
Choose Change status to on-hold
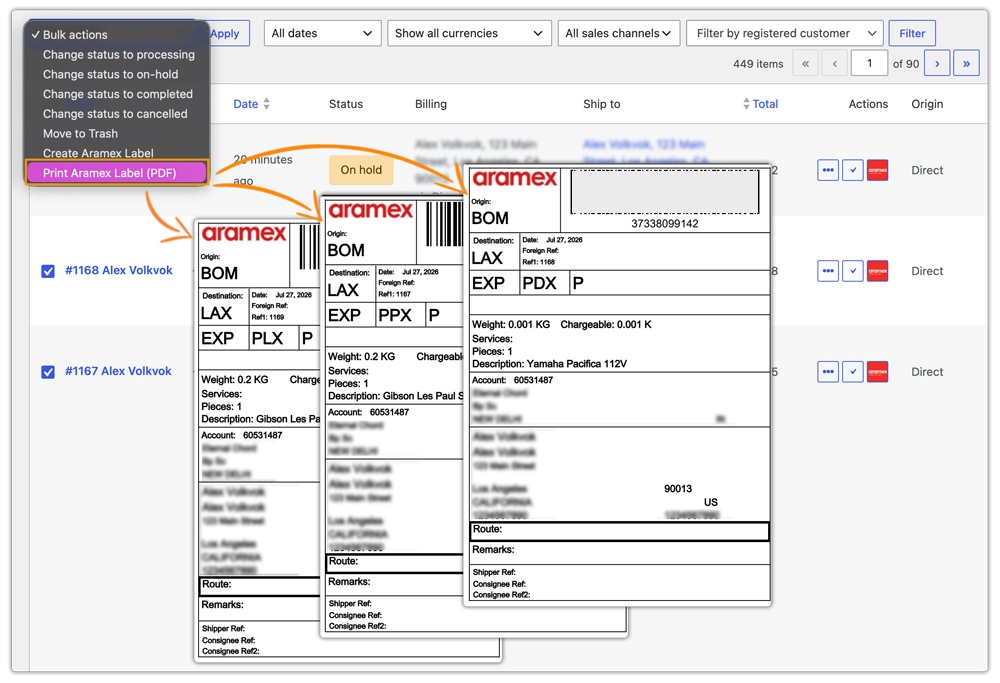click(x=111, y=74)
